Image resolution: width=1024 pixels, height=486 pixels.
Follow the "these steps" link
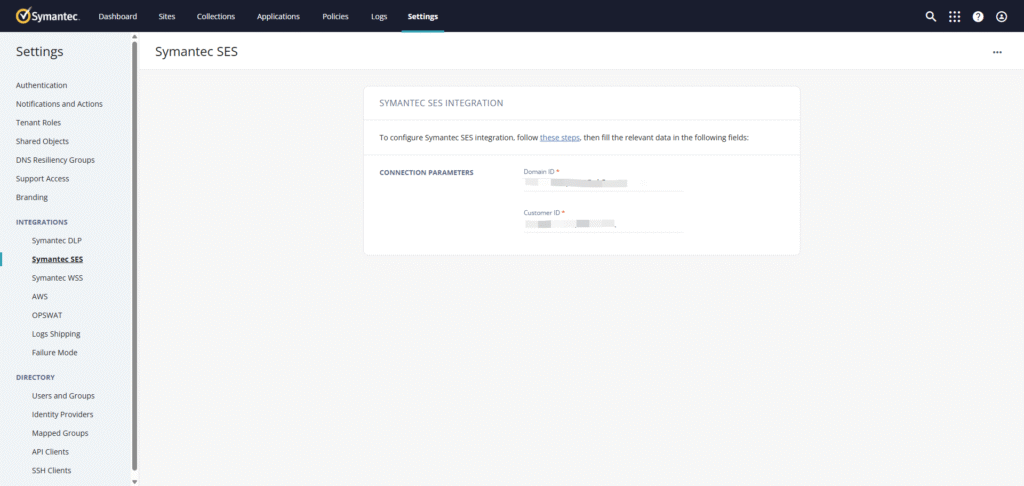pos(559,137)
